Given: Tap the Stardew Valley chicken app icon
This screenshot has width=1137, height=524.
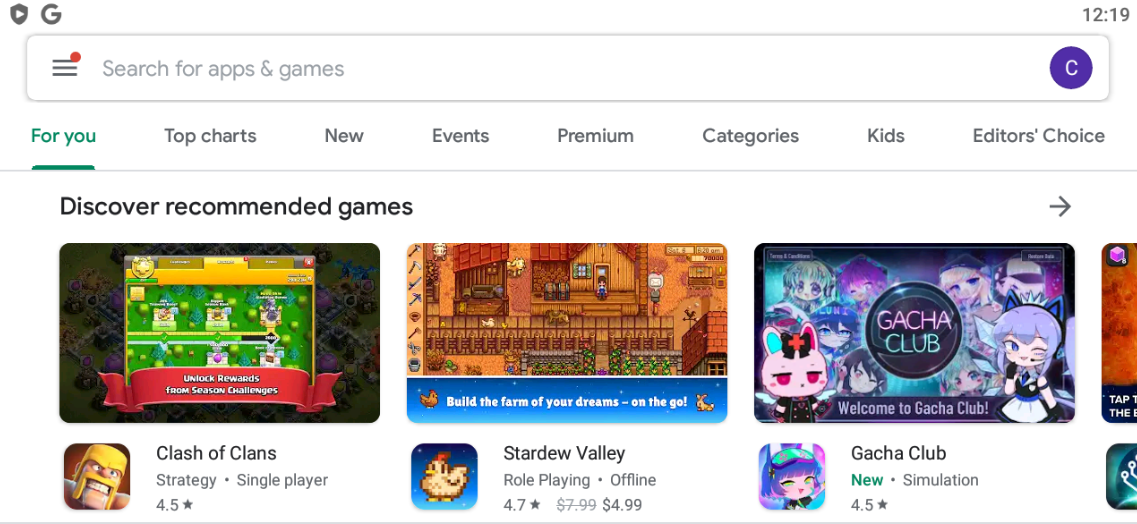Looking at the screenshot, I should tap(445, 476).
